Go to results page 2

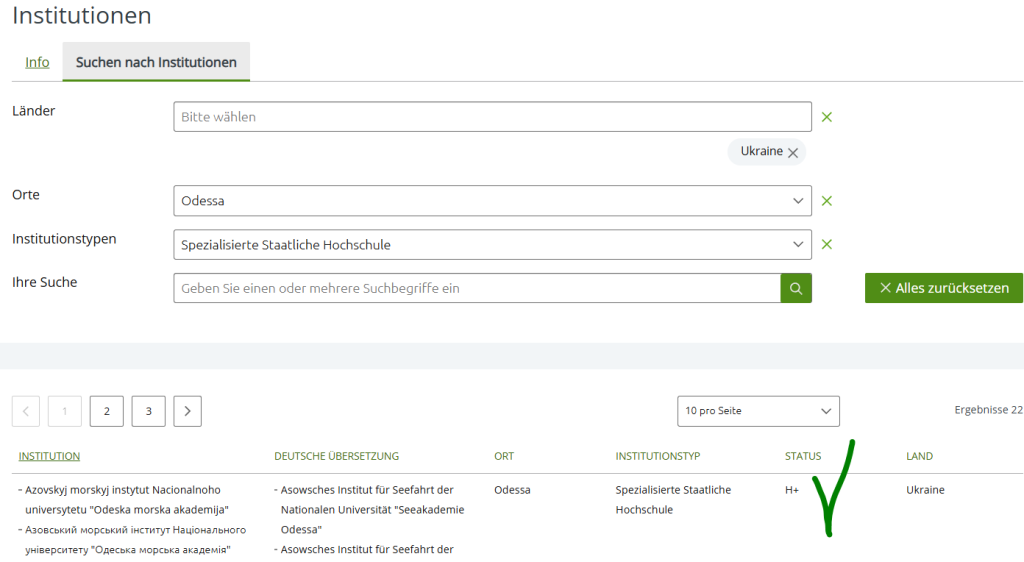tap(106, 411)
